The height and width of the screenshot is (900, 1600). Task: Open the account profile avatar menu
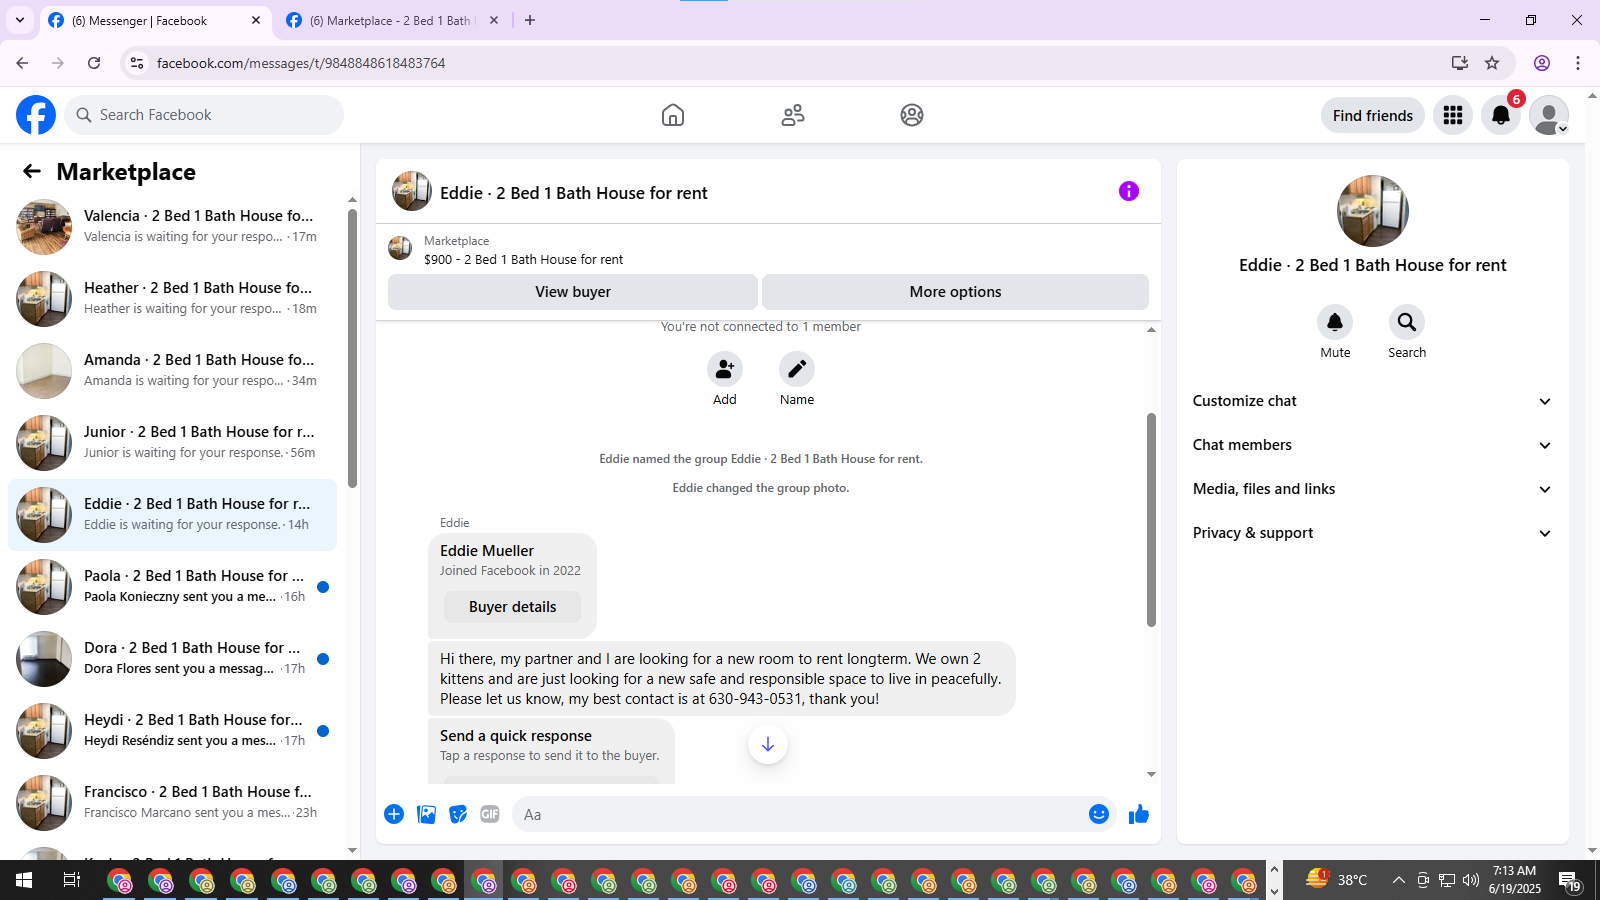[x=1549, y=115]
